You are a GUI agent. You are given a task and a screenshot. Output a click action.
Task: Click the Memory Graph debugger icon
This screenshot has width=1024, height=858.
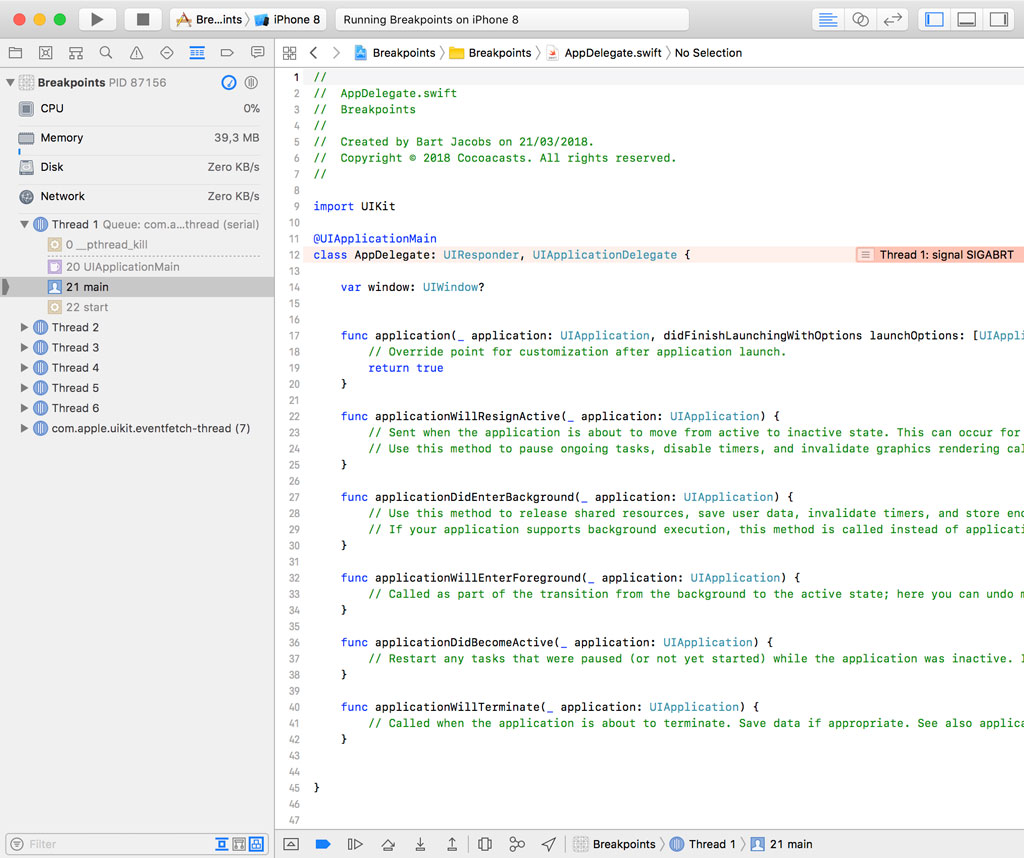(517, 843)
